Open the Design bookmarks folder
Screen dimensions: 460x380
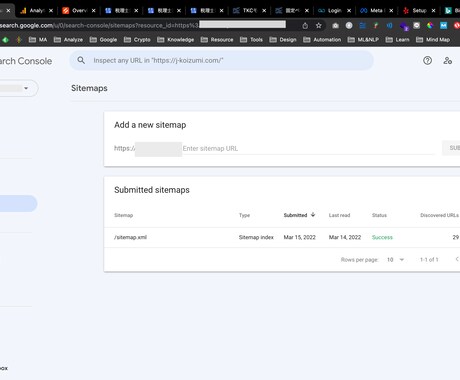[x=283, y=40]
